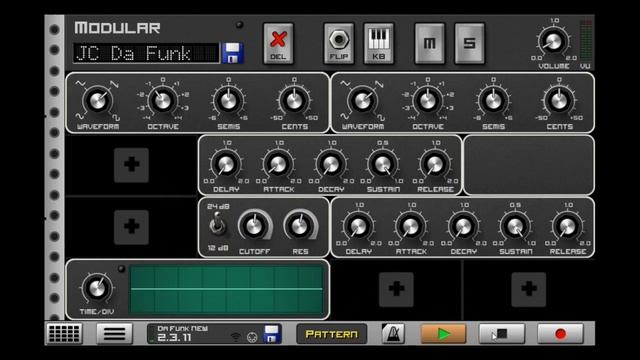
Task: Delete the module with the DEL button
Action: 278,44
